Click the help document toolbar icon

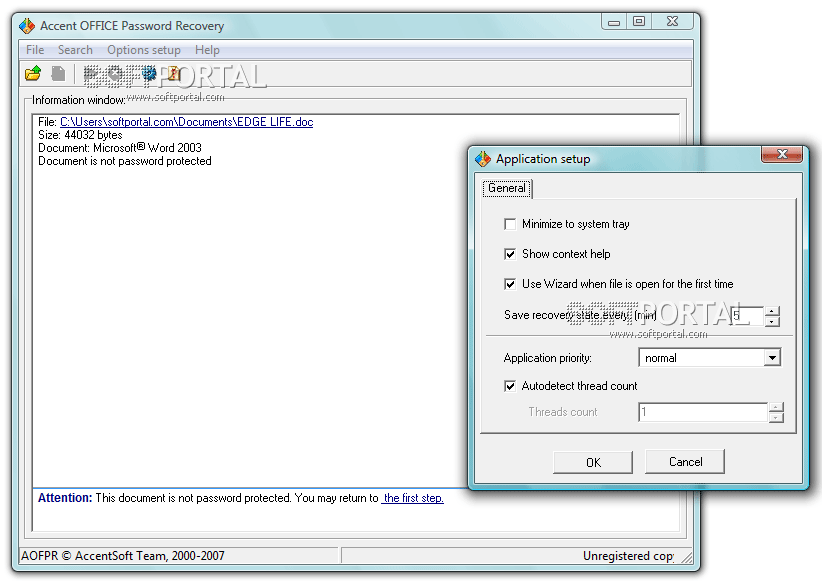point(174,73)
